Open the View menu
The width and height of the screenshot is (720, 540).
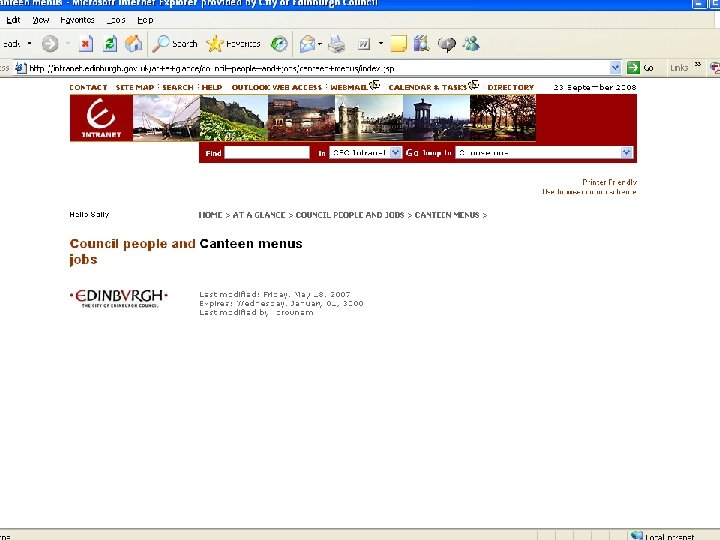(40, 20)
